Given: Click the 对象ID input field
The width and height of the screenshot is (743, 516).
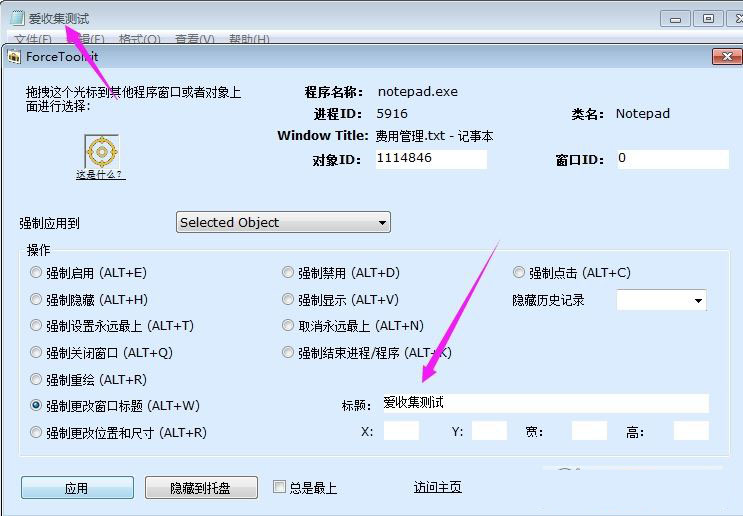Looking at the screenshot, I should click(431, 159).
